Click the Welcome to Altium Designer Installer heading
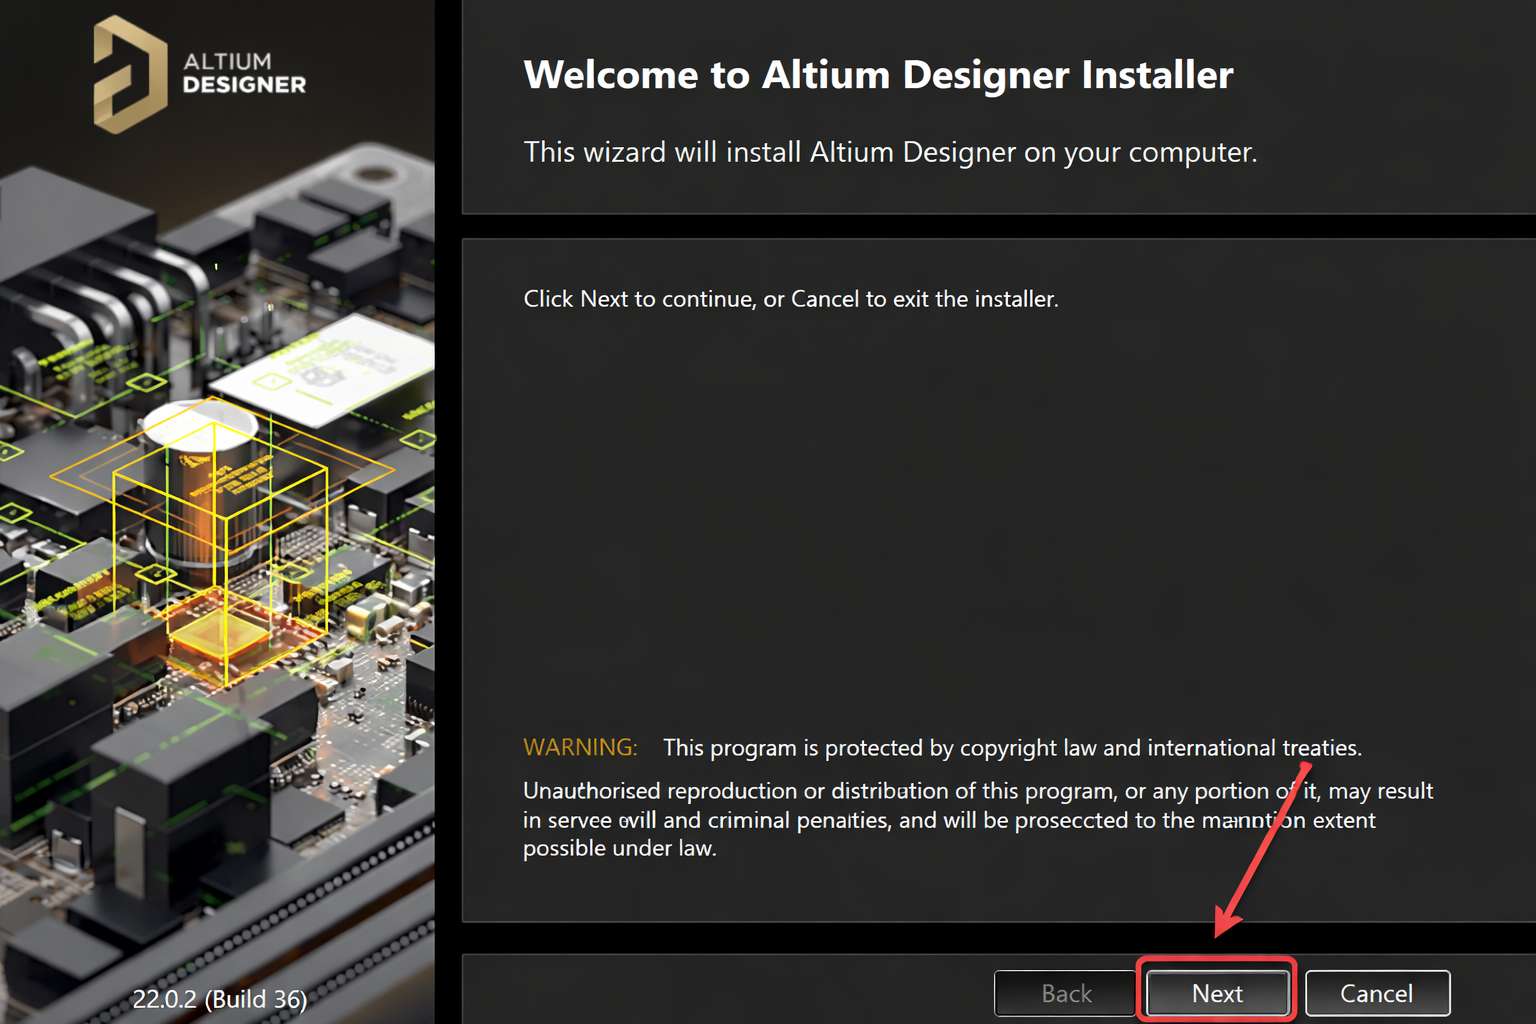The width and height of the screenshot is (1536, 1024). point(878,75)
